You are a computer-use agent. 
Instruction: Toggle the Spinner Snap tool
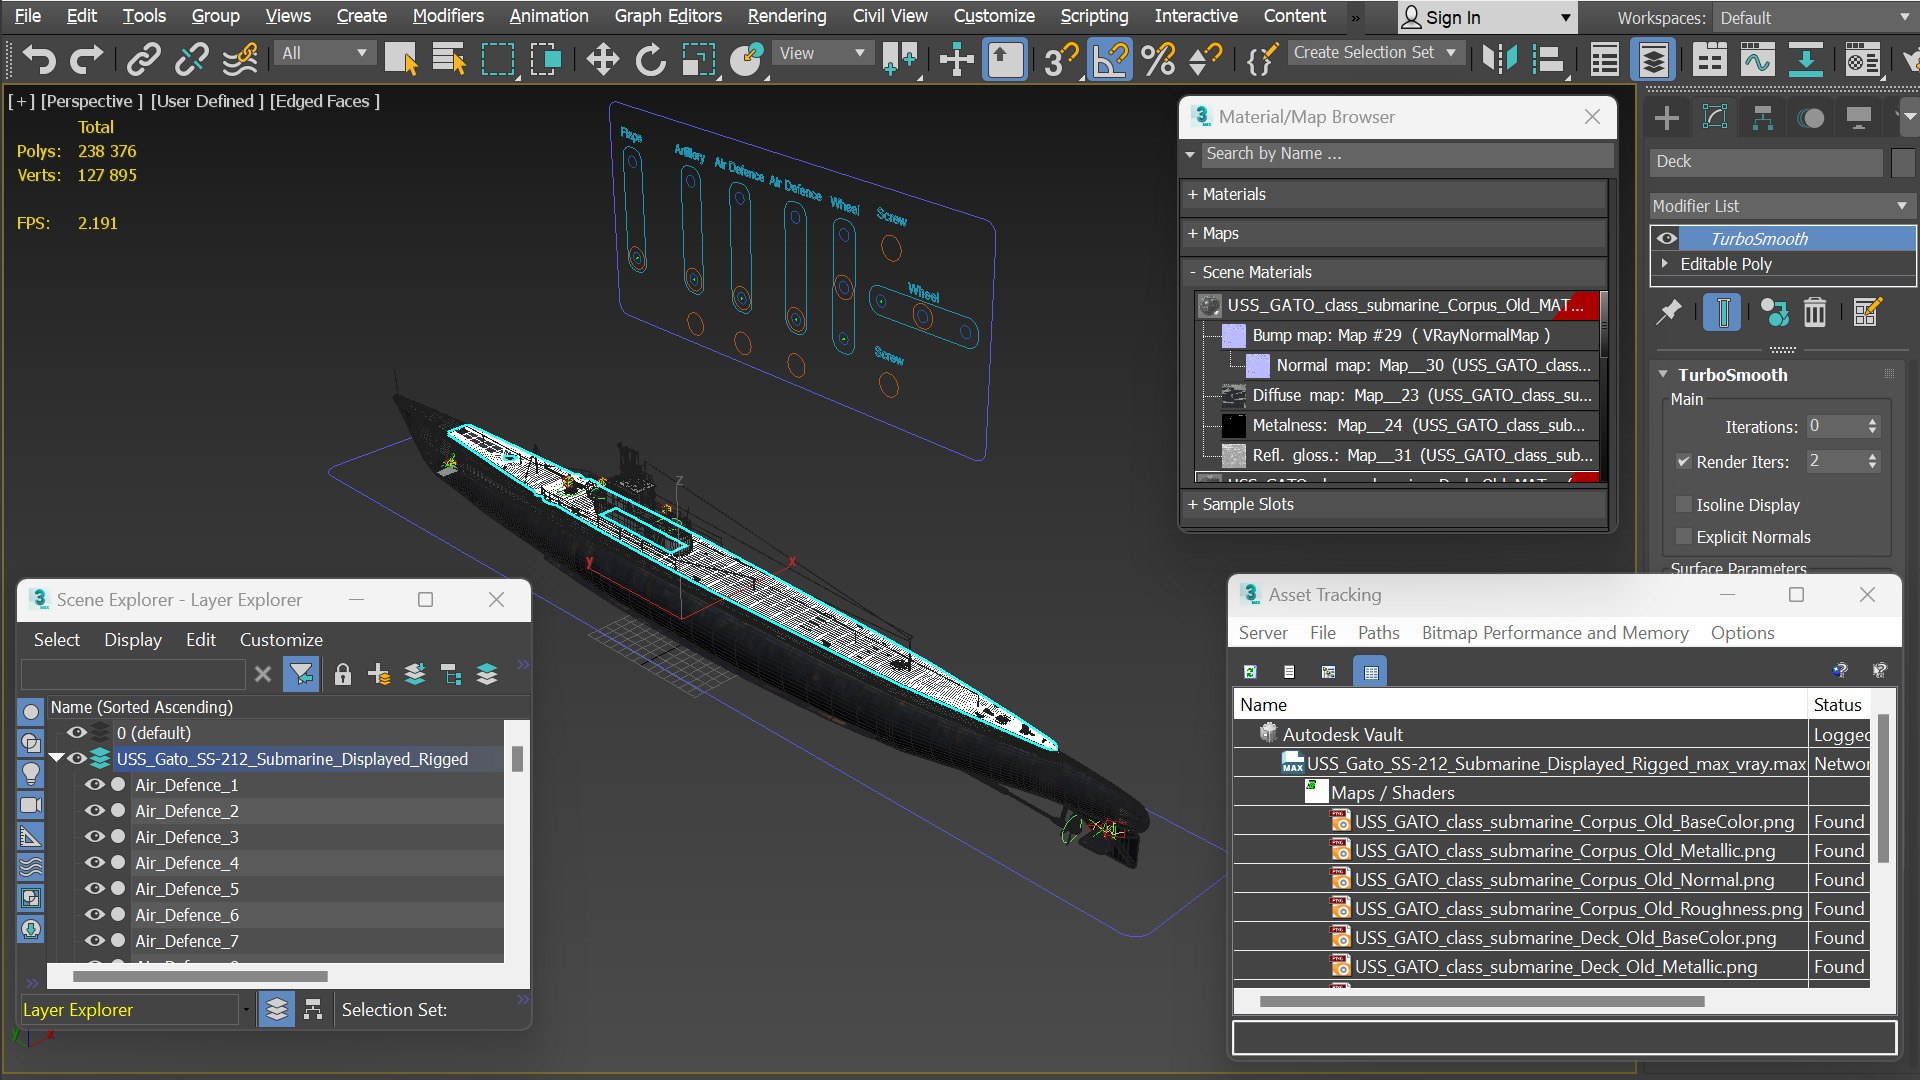[1206, 59]
